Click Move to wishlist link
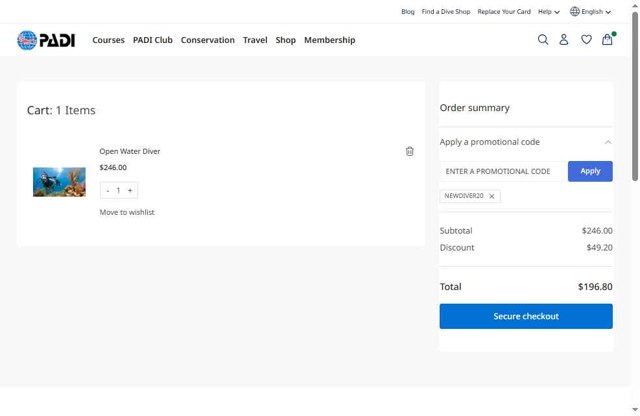 click(127, 212)
